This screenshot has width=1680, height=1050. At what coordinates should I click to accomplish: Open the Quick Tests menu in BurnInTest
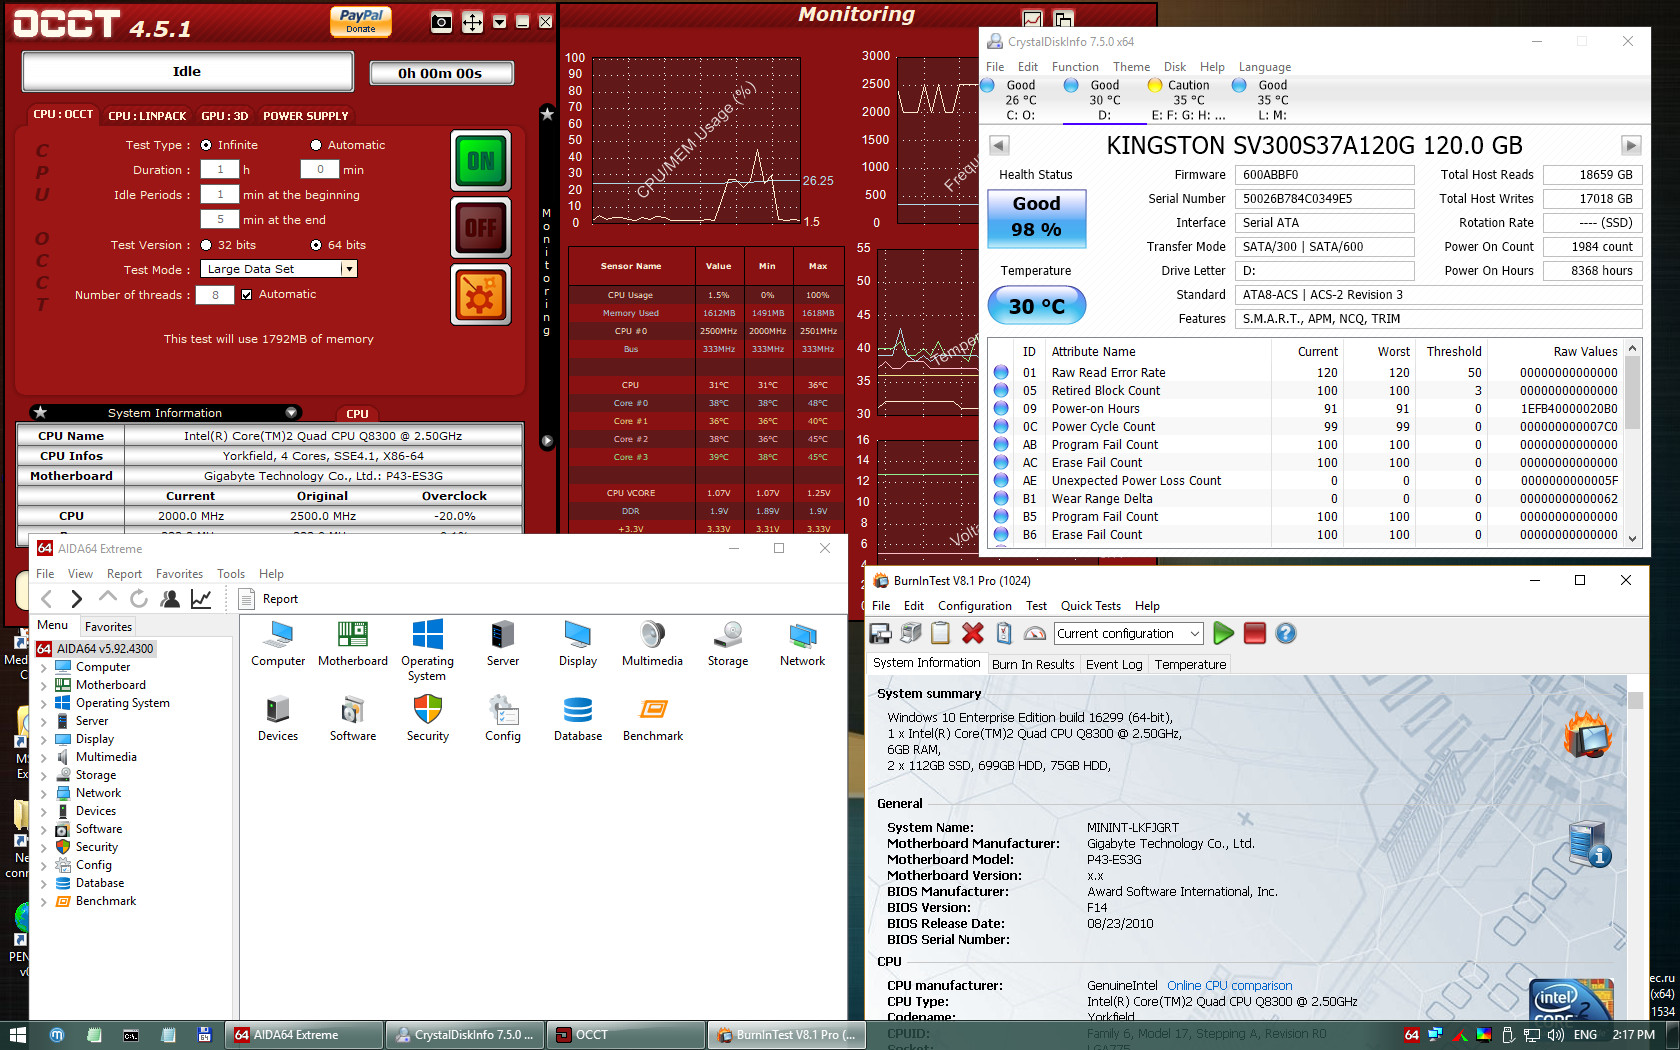[1090, 606]
